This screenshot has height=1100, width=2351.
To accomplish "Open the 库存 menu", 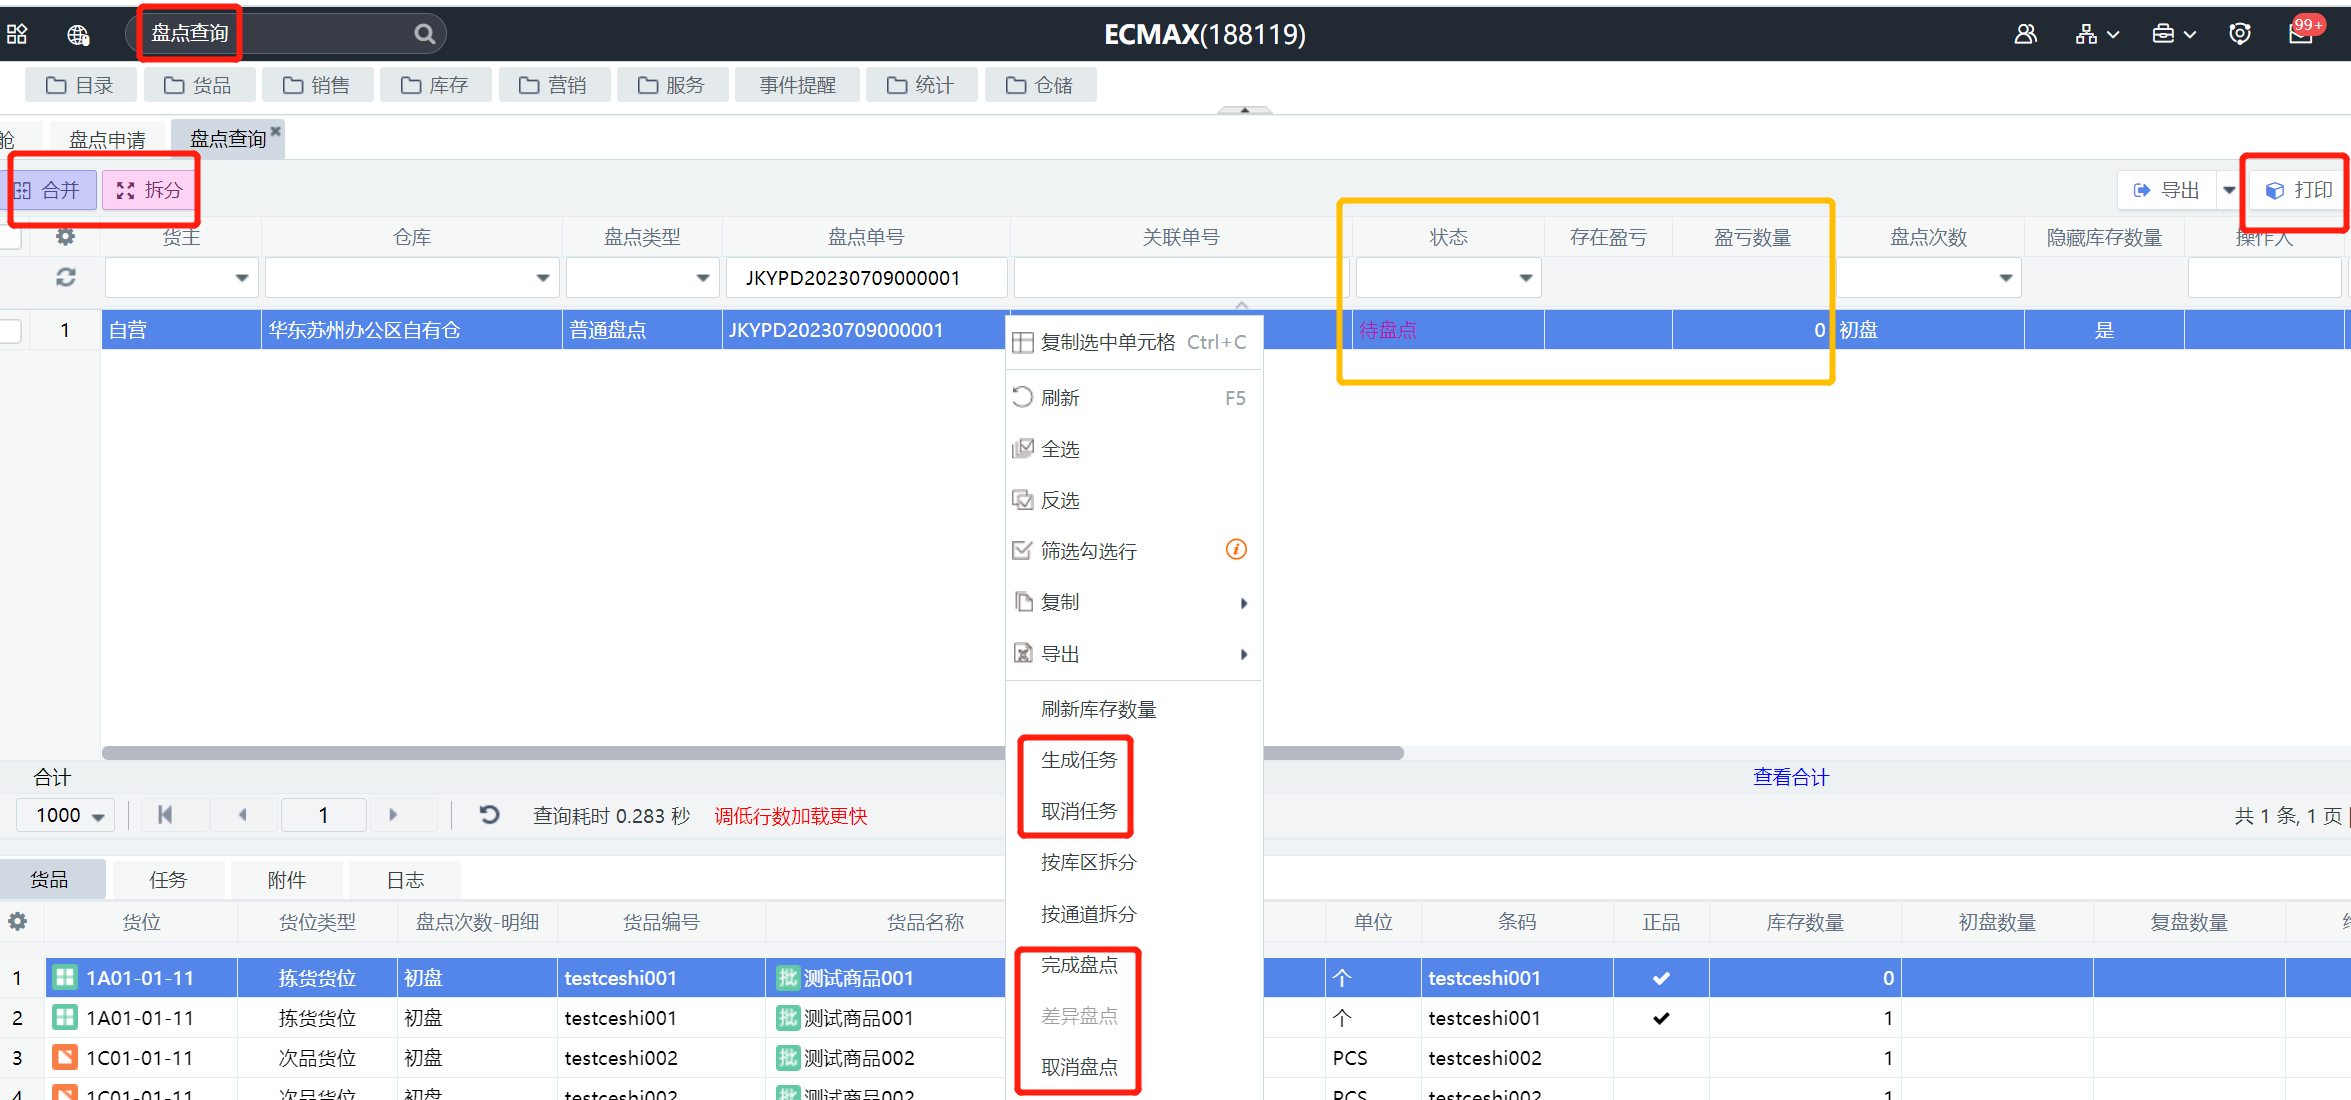I will point(435,85).
